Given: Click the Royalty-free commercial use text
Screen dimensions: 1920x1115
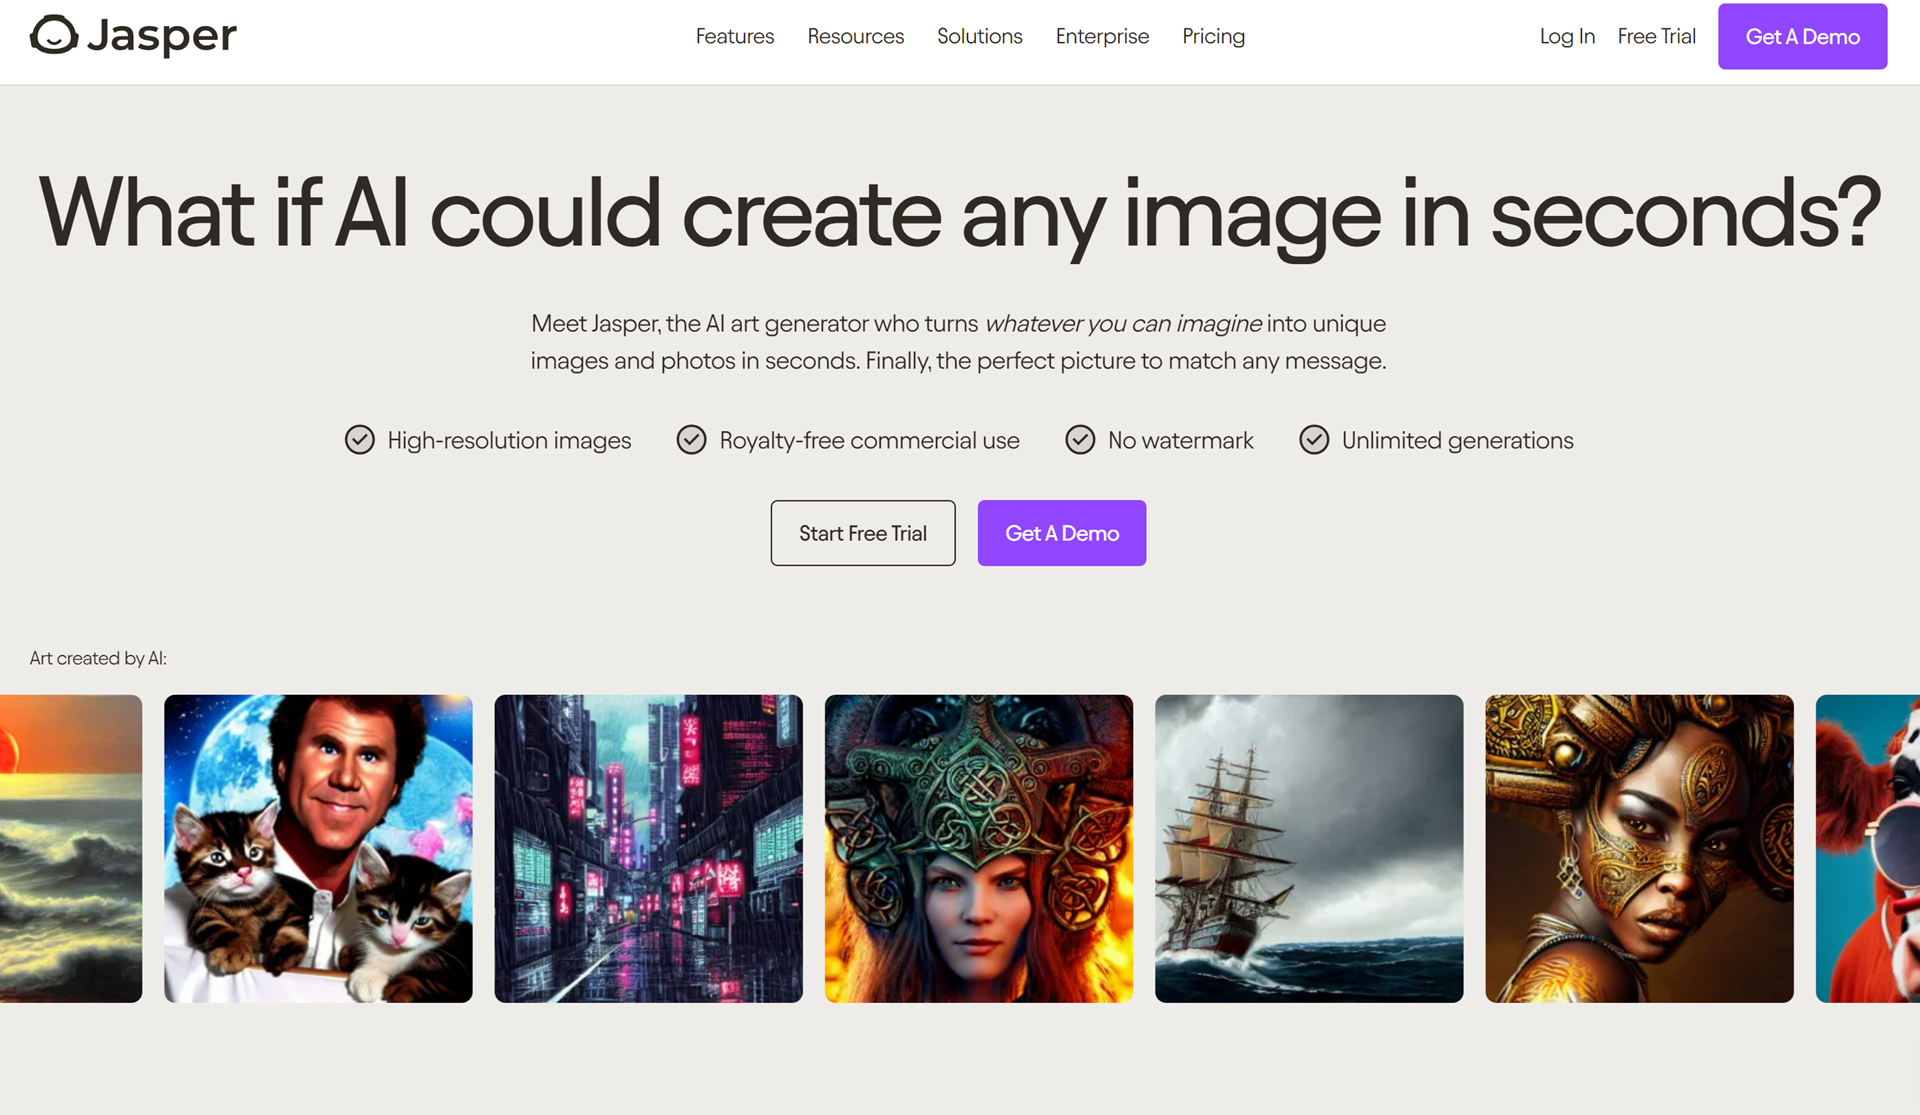Looking at the screenshot, I should coord(870,441).
